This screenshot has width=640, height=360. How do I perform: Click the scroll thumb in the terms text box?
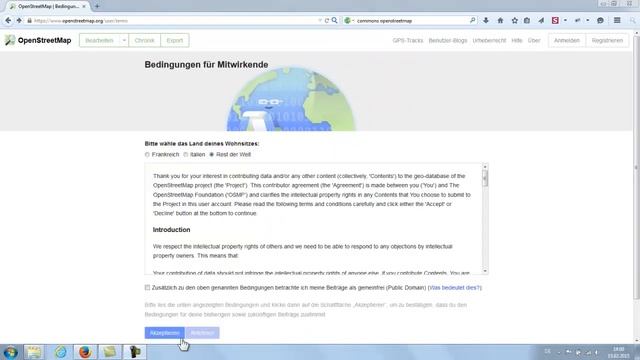(485, 178)
